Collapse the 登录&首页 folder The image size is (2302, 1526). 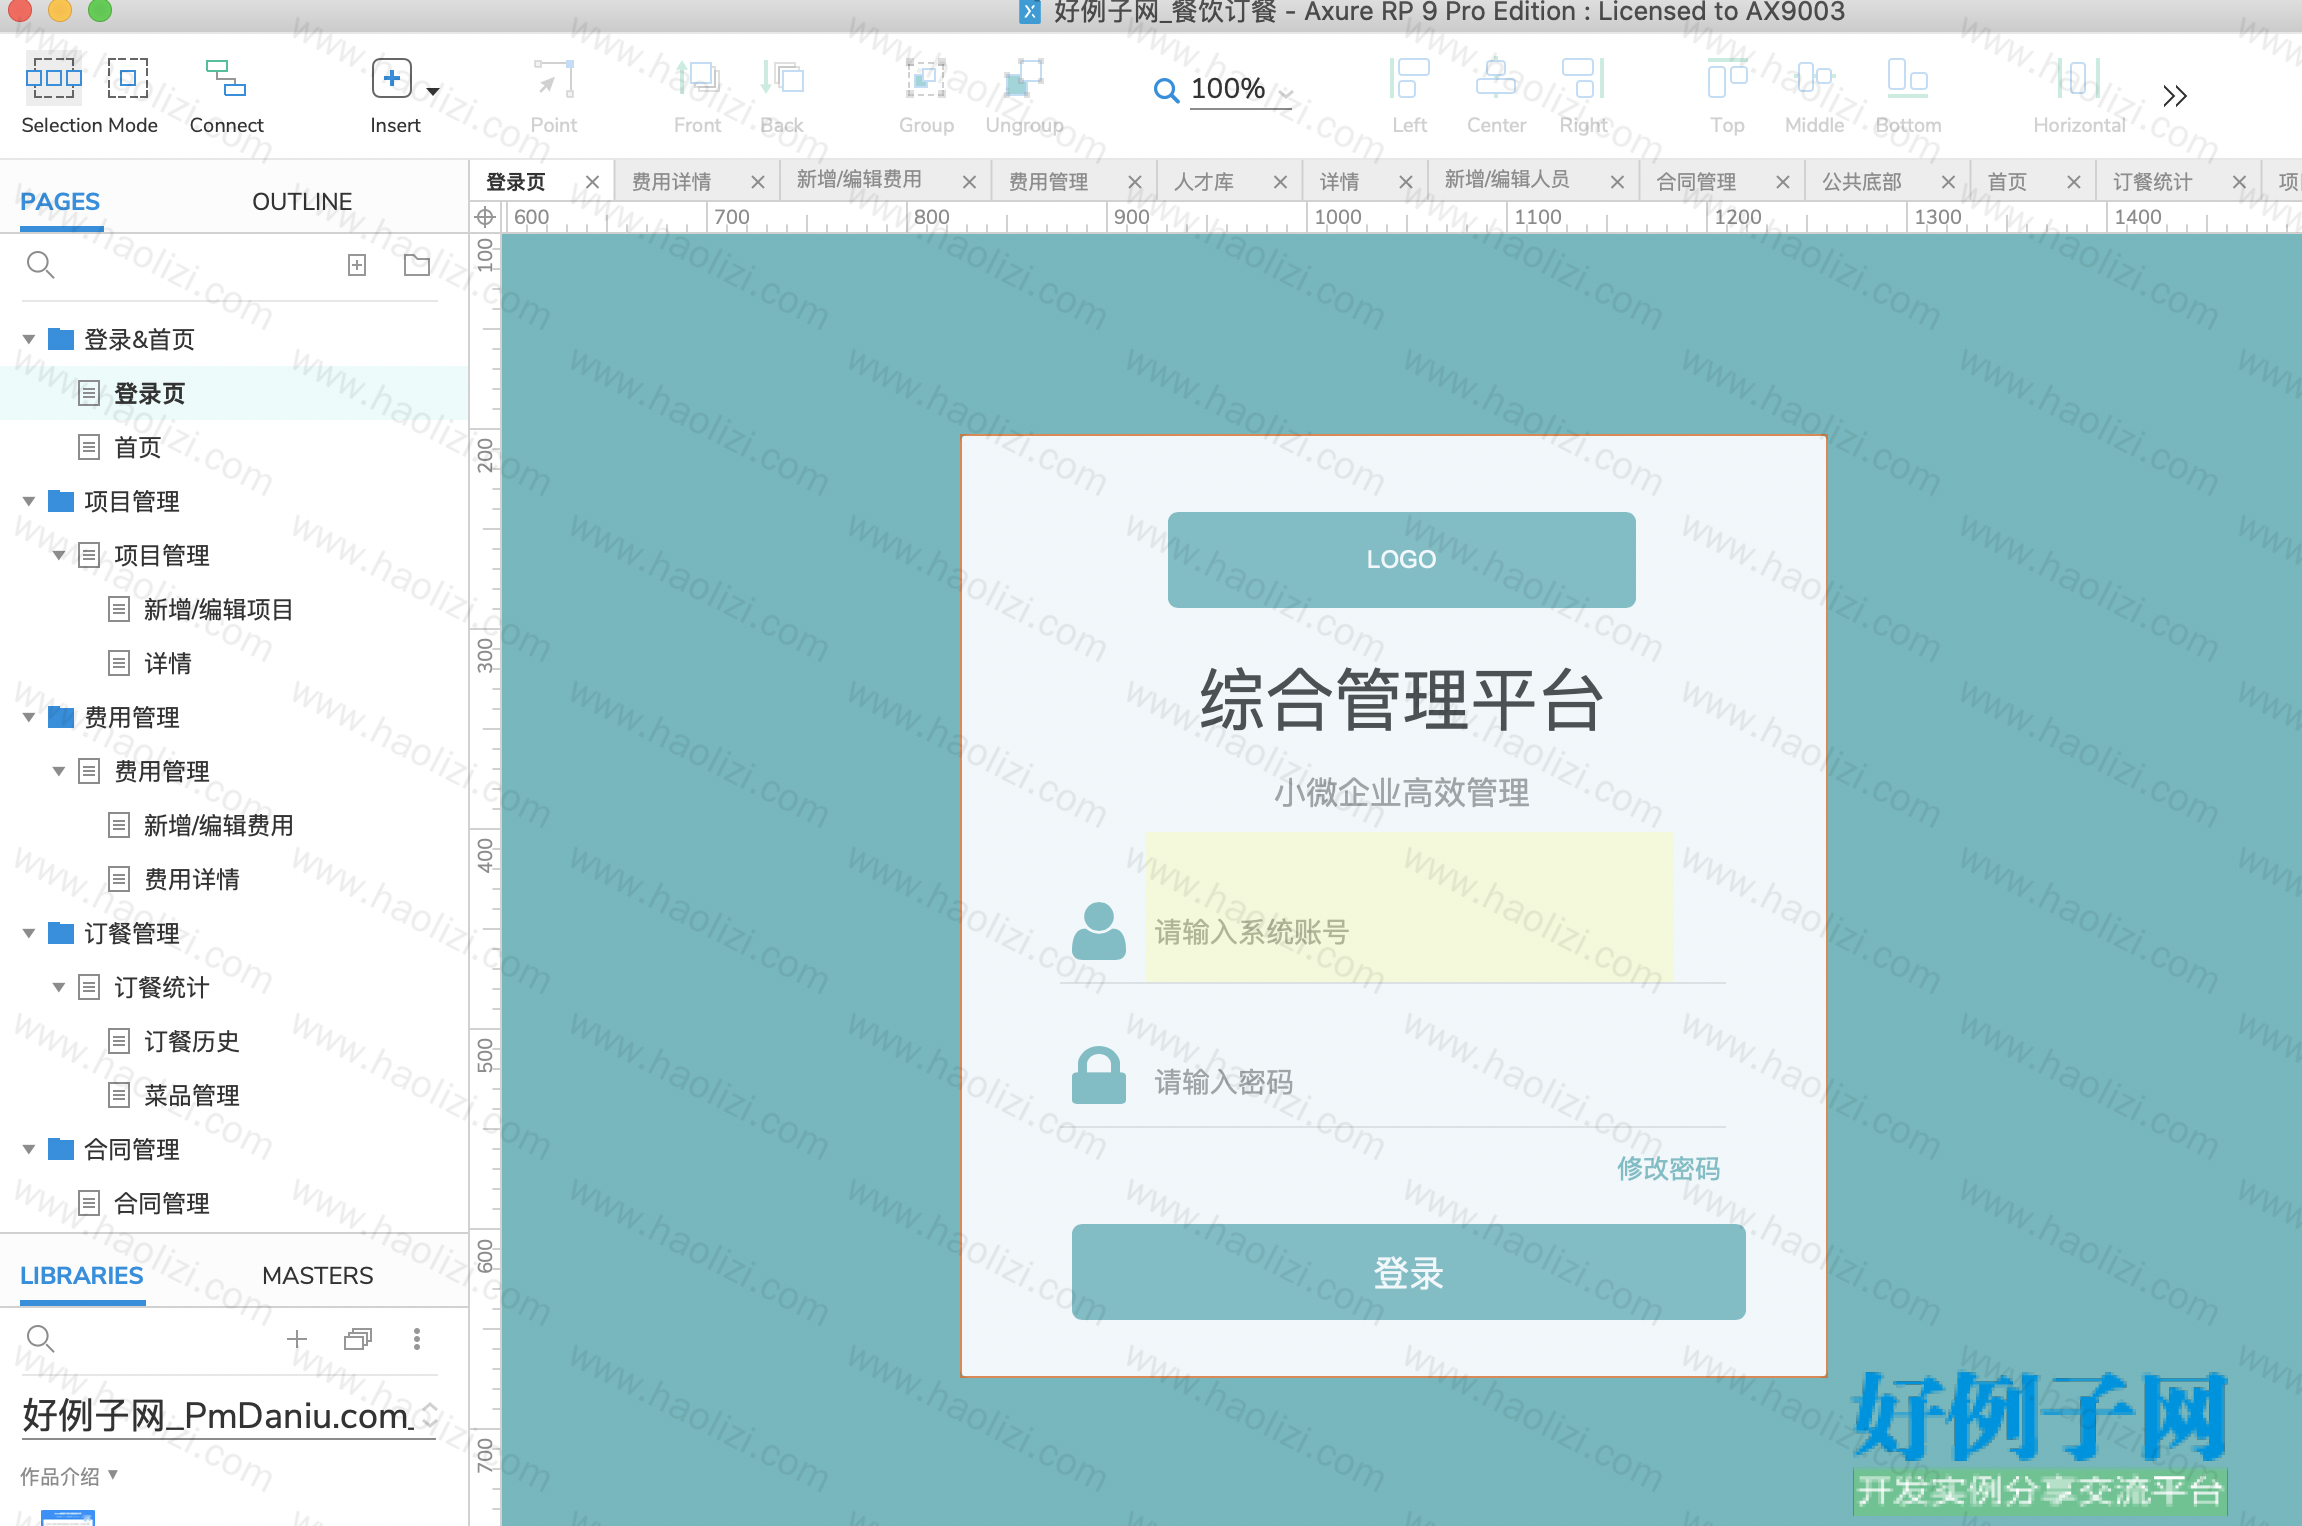point(29,339)
